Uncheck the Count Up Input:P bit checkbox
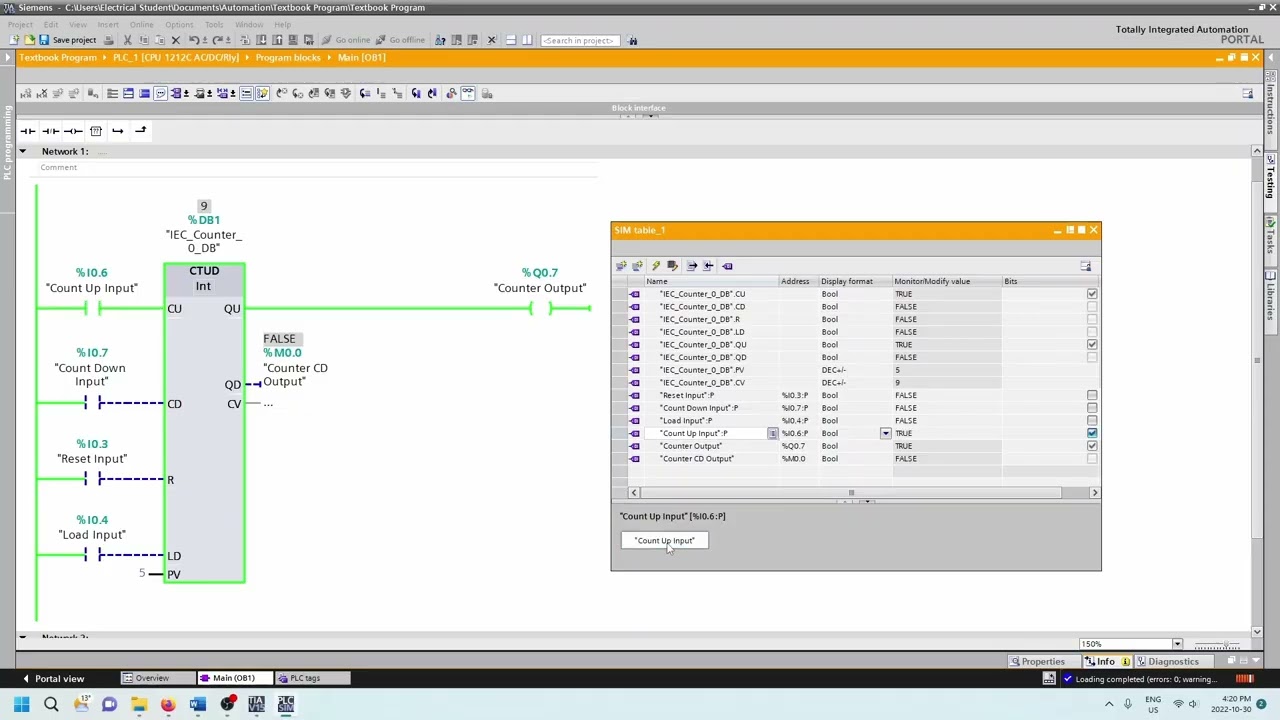 tap(1092, 433)
